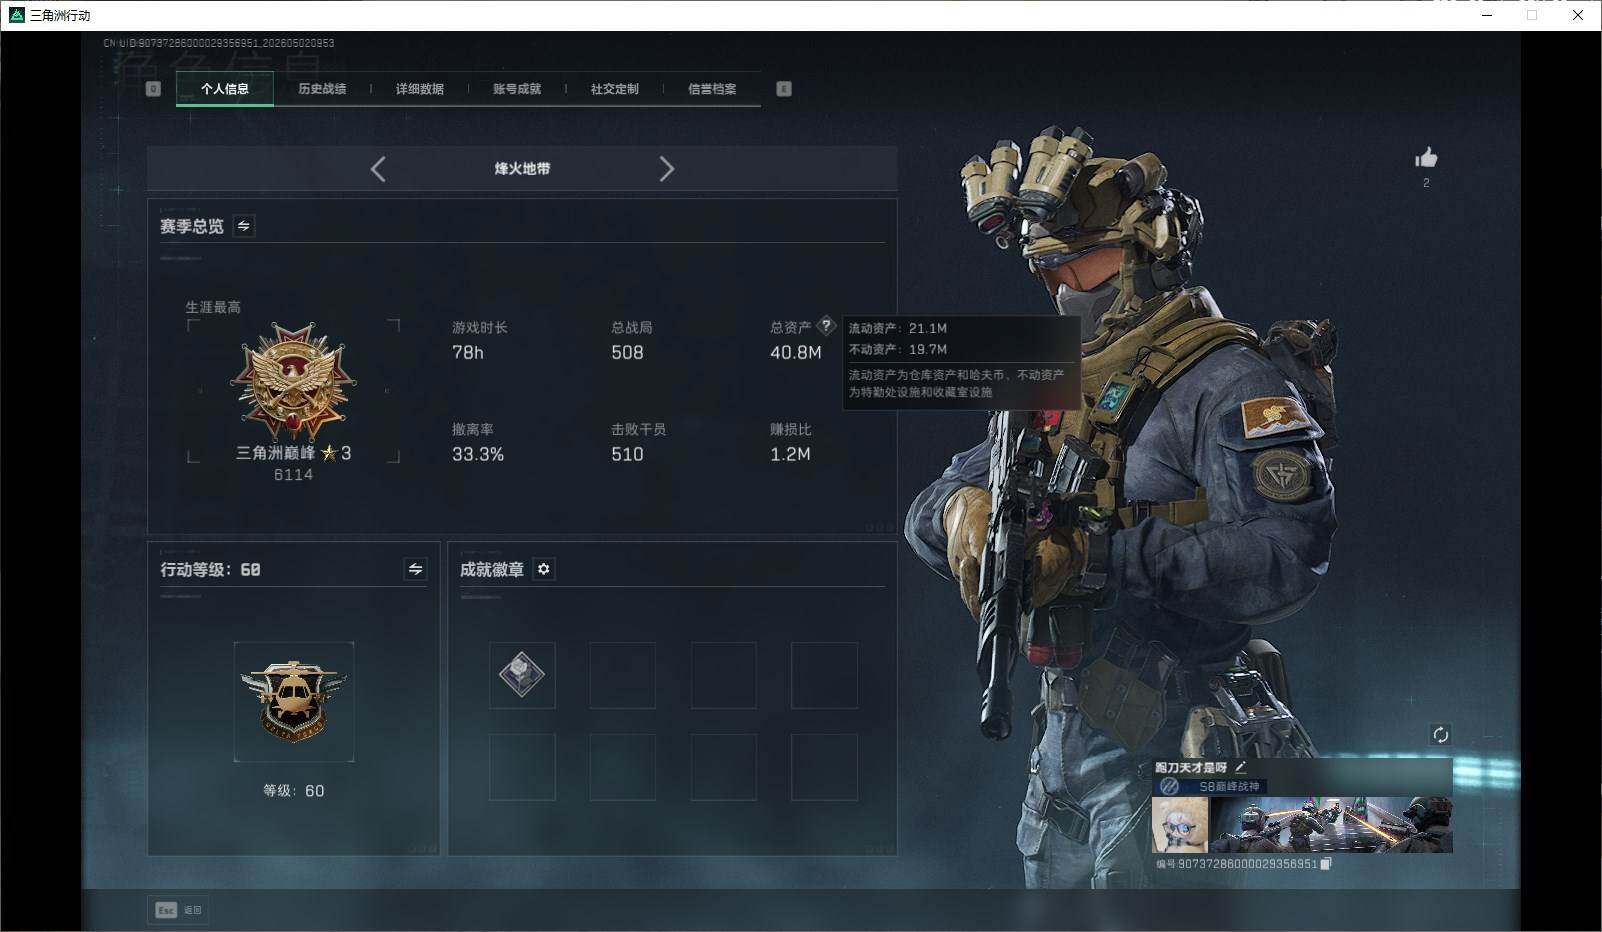Click the Q key previous-tab icon
This screenshot has height=932, width=1602.
pyautogui.click(x=153, y=89)
